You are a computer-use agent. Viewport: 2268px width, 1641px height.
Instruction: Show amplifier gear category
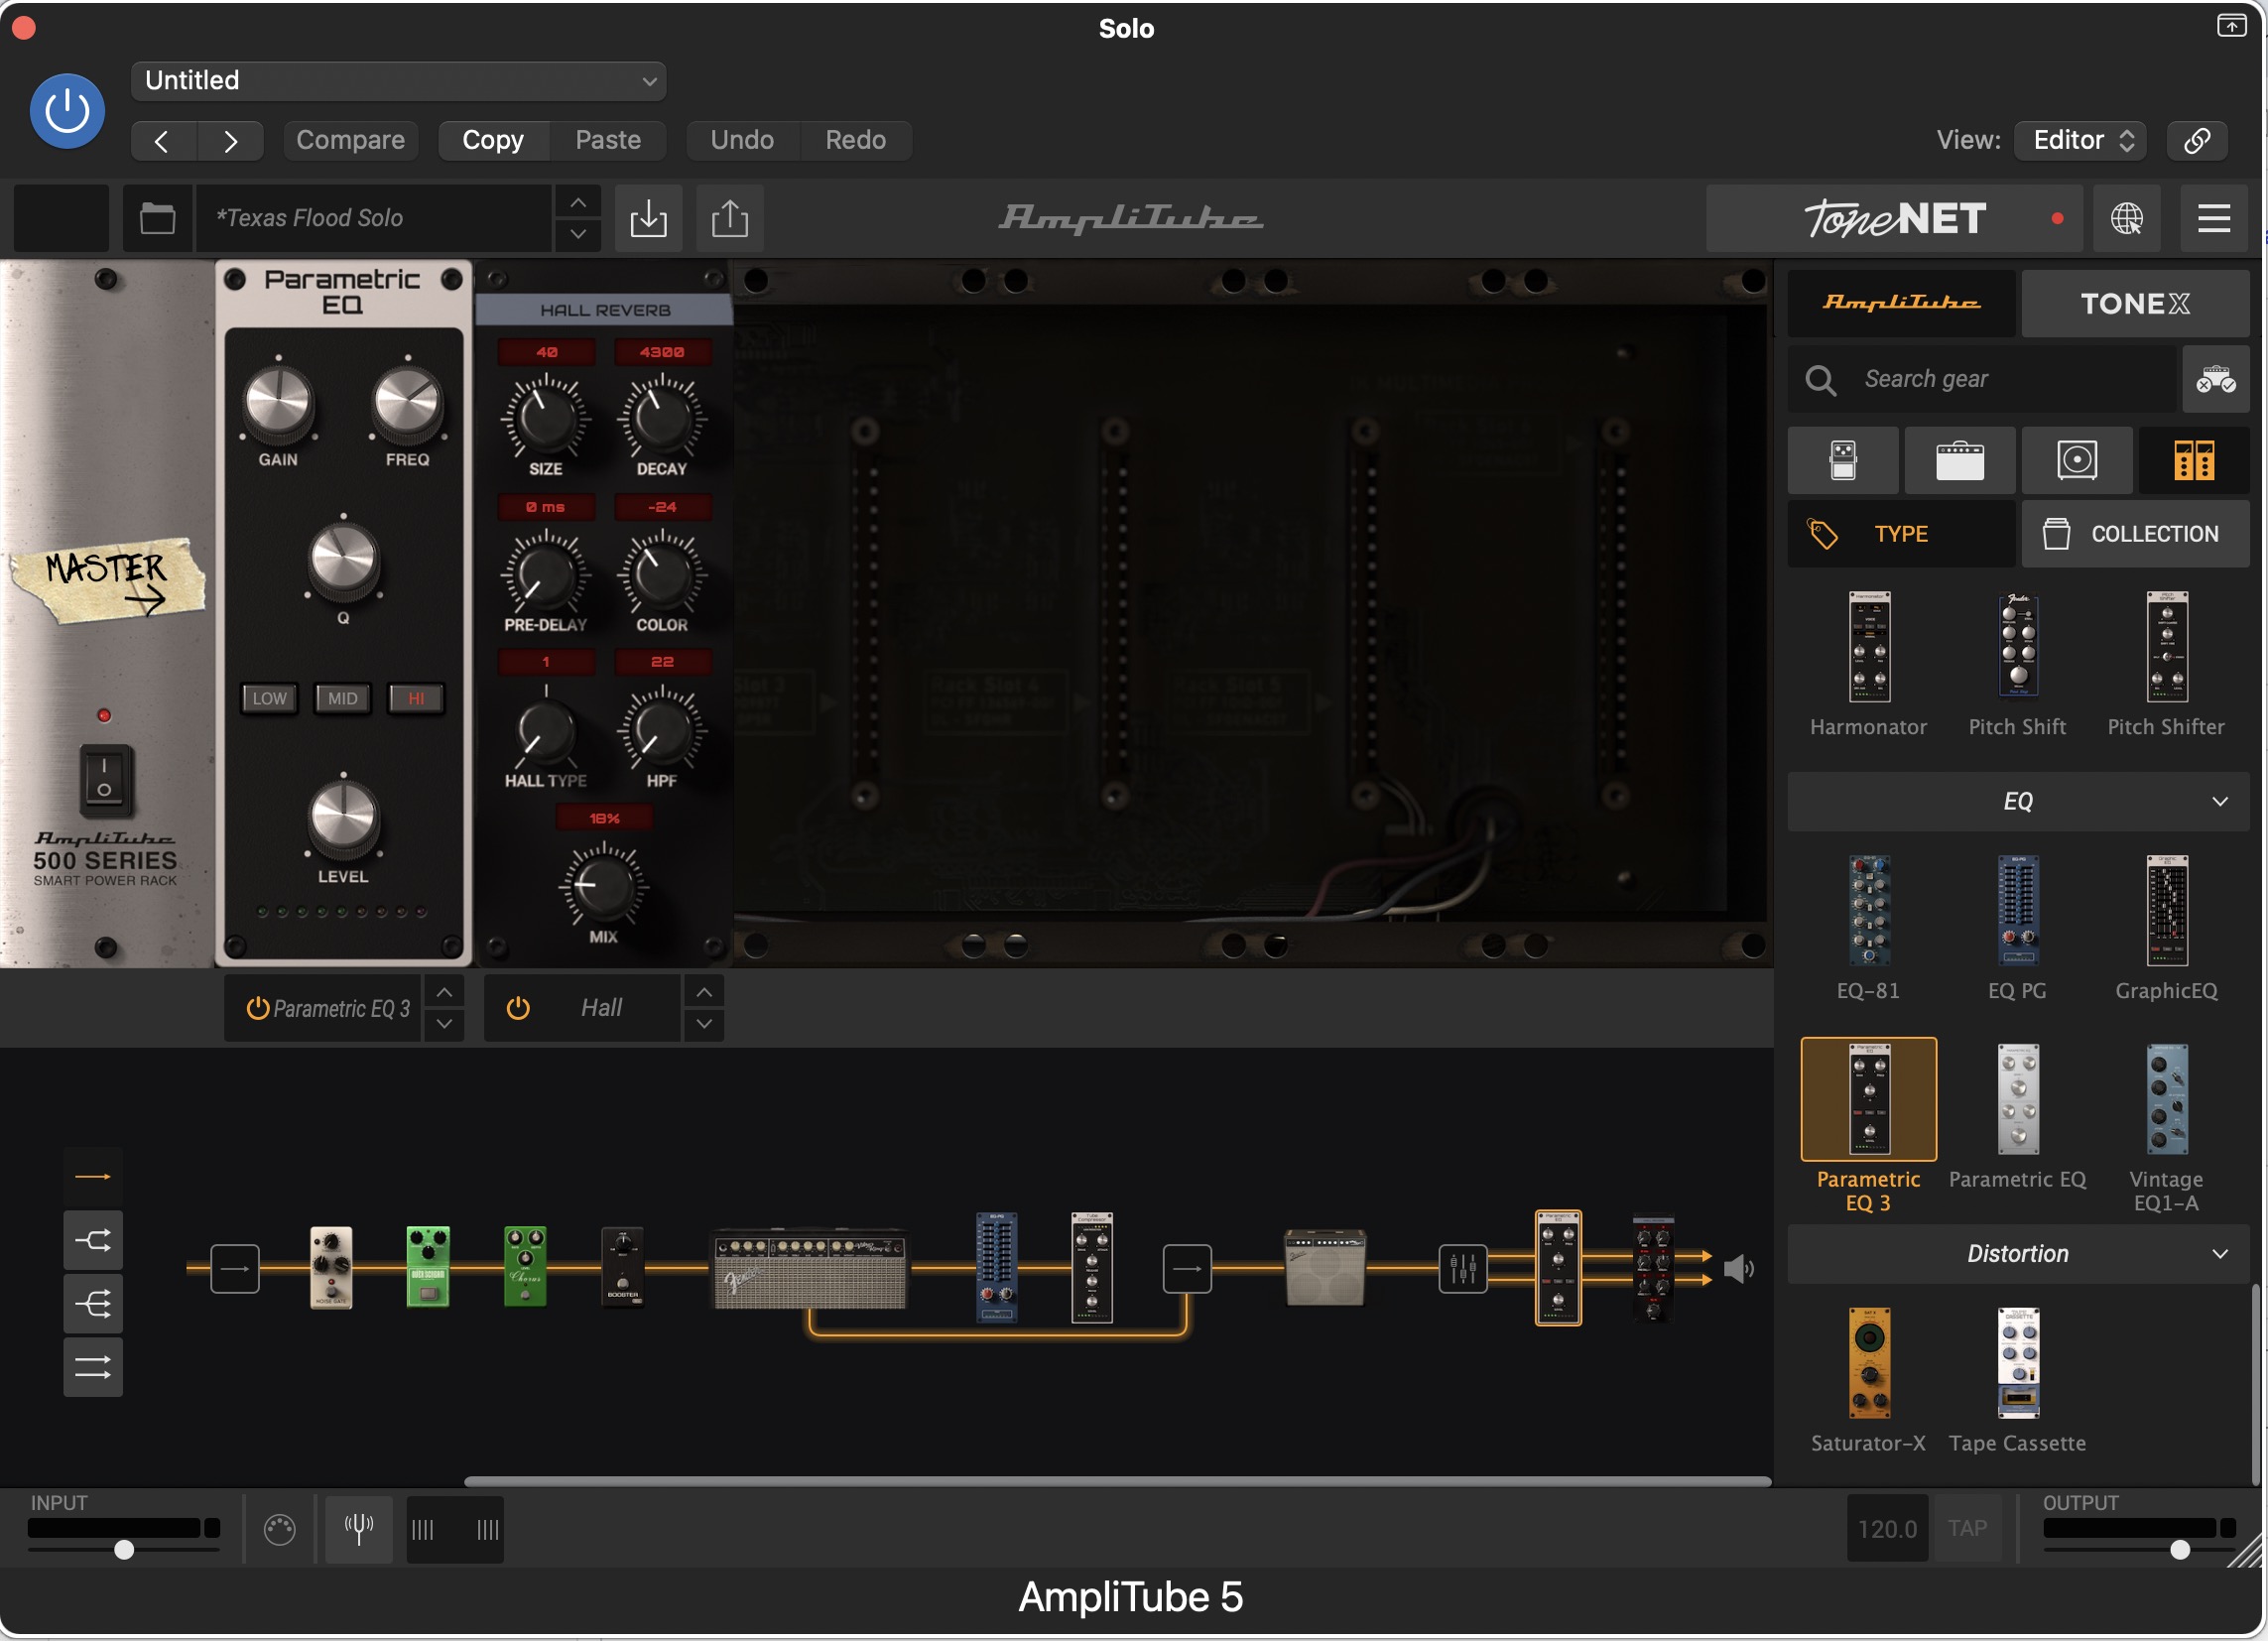(1959, 460)
